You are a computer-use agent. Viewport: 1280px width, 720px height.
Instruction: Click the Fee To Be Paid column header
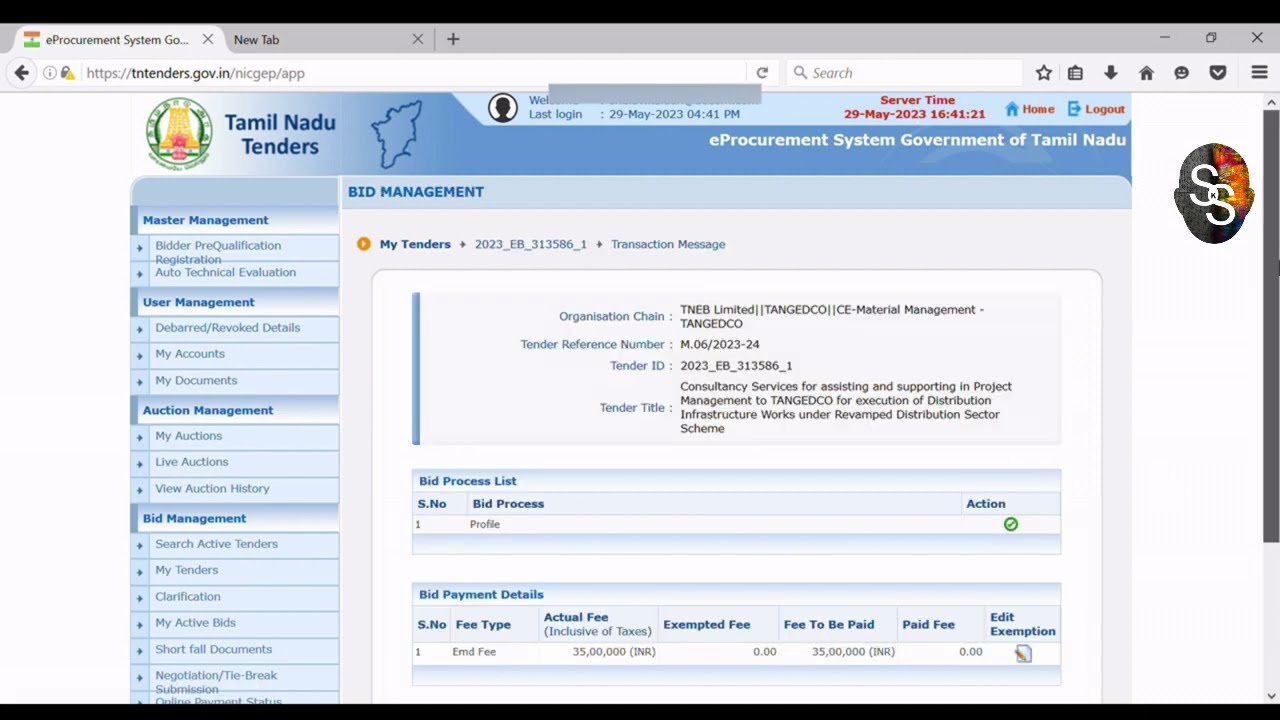tap(829, 625)
